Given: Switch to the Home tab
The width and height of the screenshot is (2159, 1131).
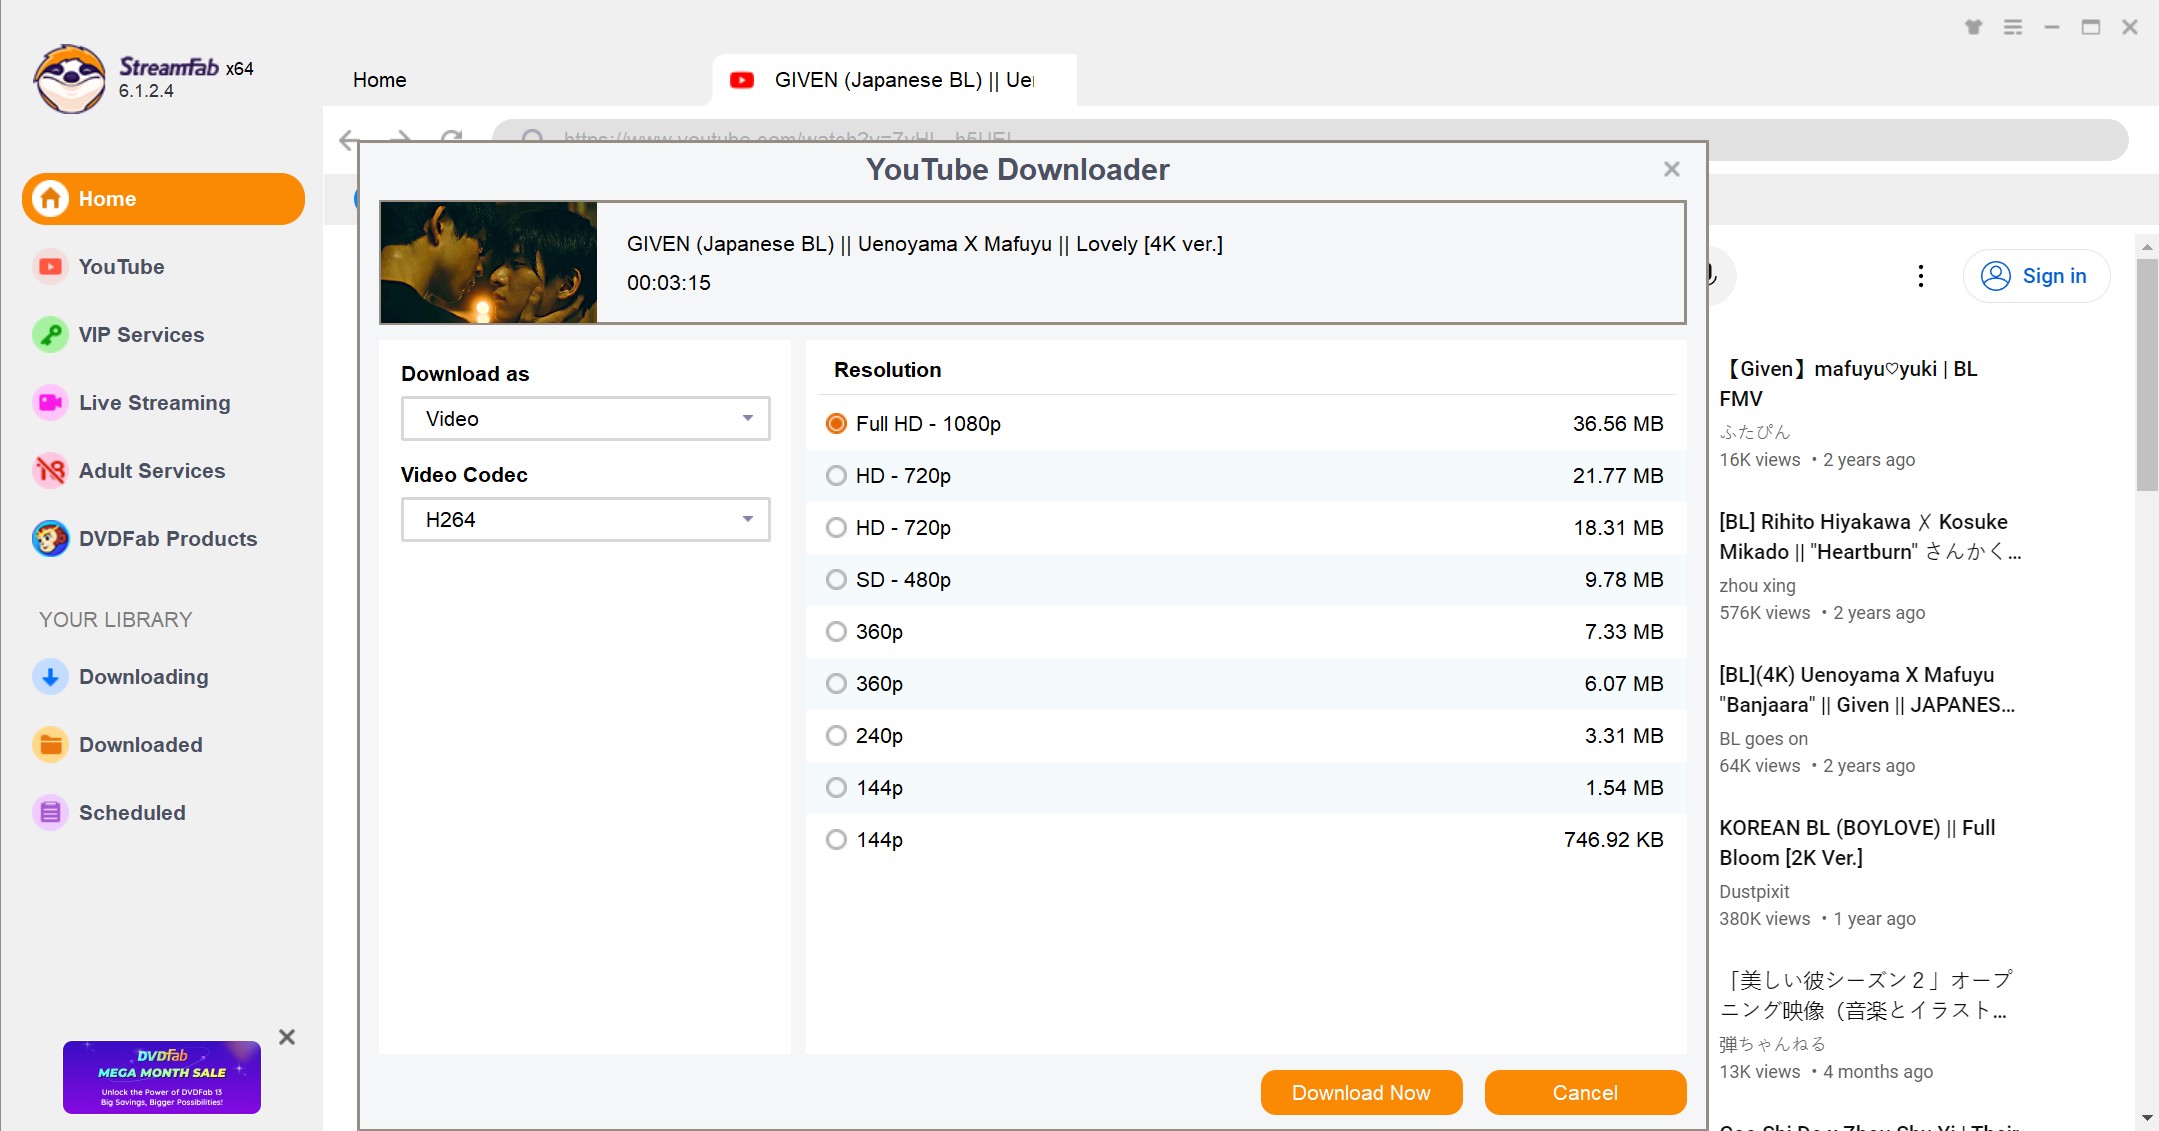Looking at the screenshot, I should pyautogui.click(x=380, y=80).
